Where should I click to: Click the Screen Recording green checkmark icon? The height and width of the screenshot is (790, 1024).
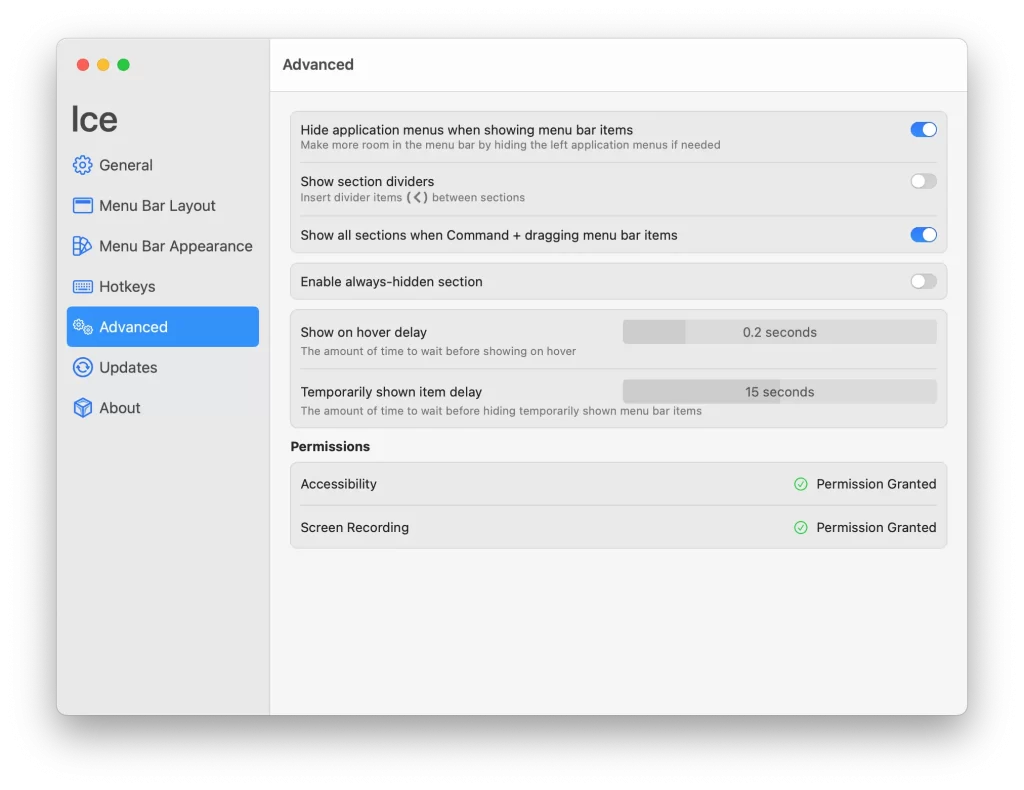[801, 528]
